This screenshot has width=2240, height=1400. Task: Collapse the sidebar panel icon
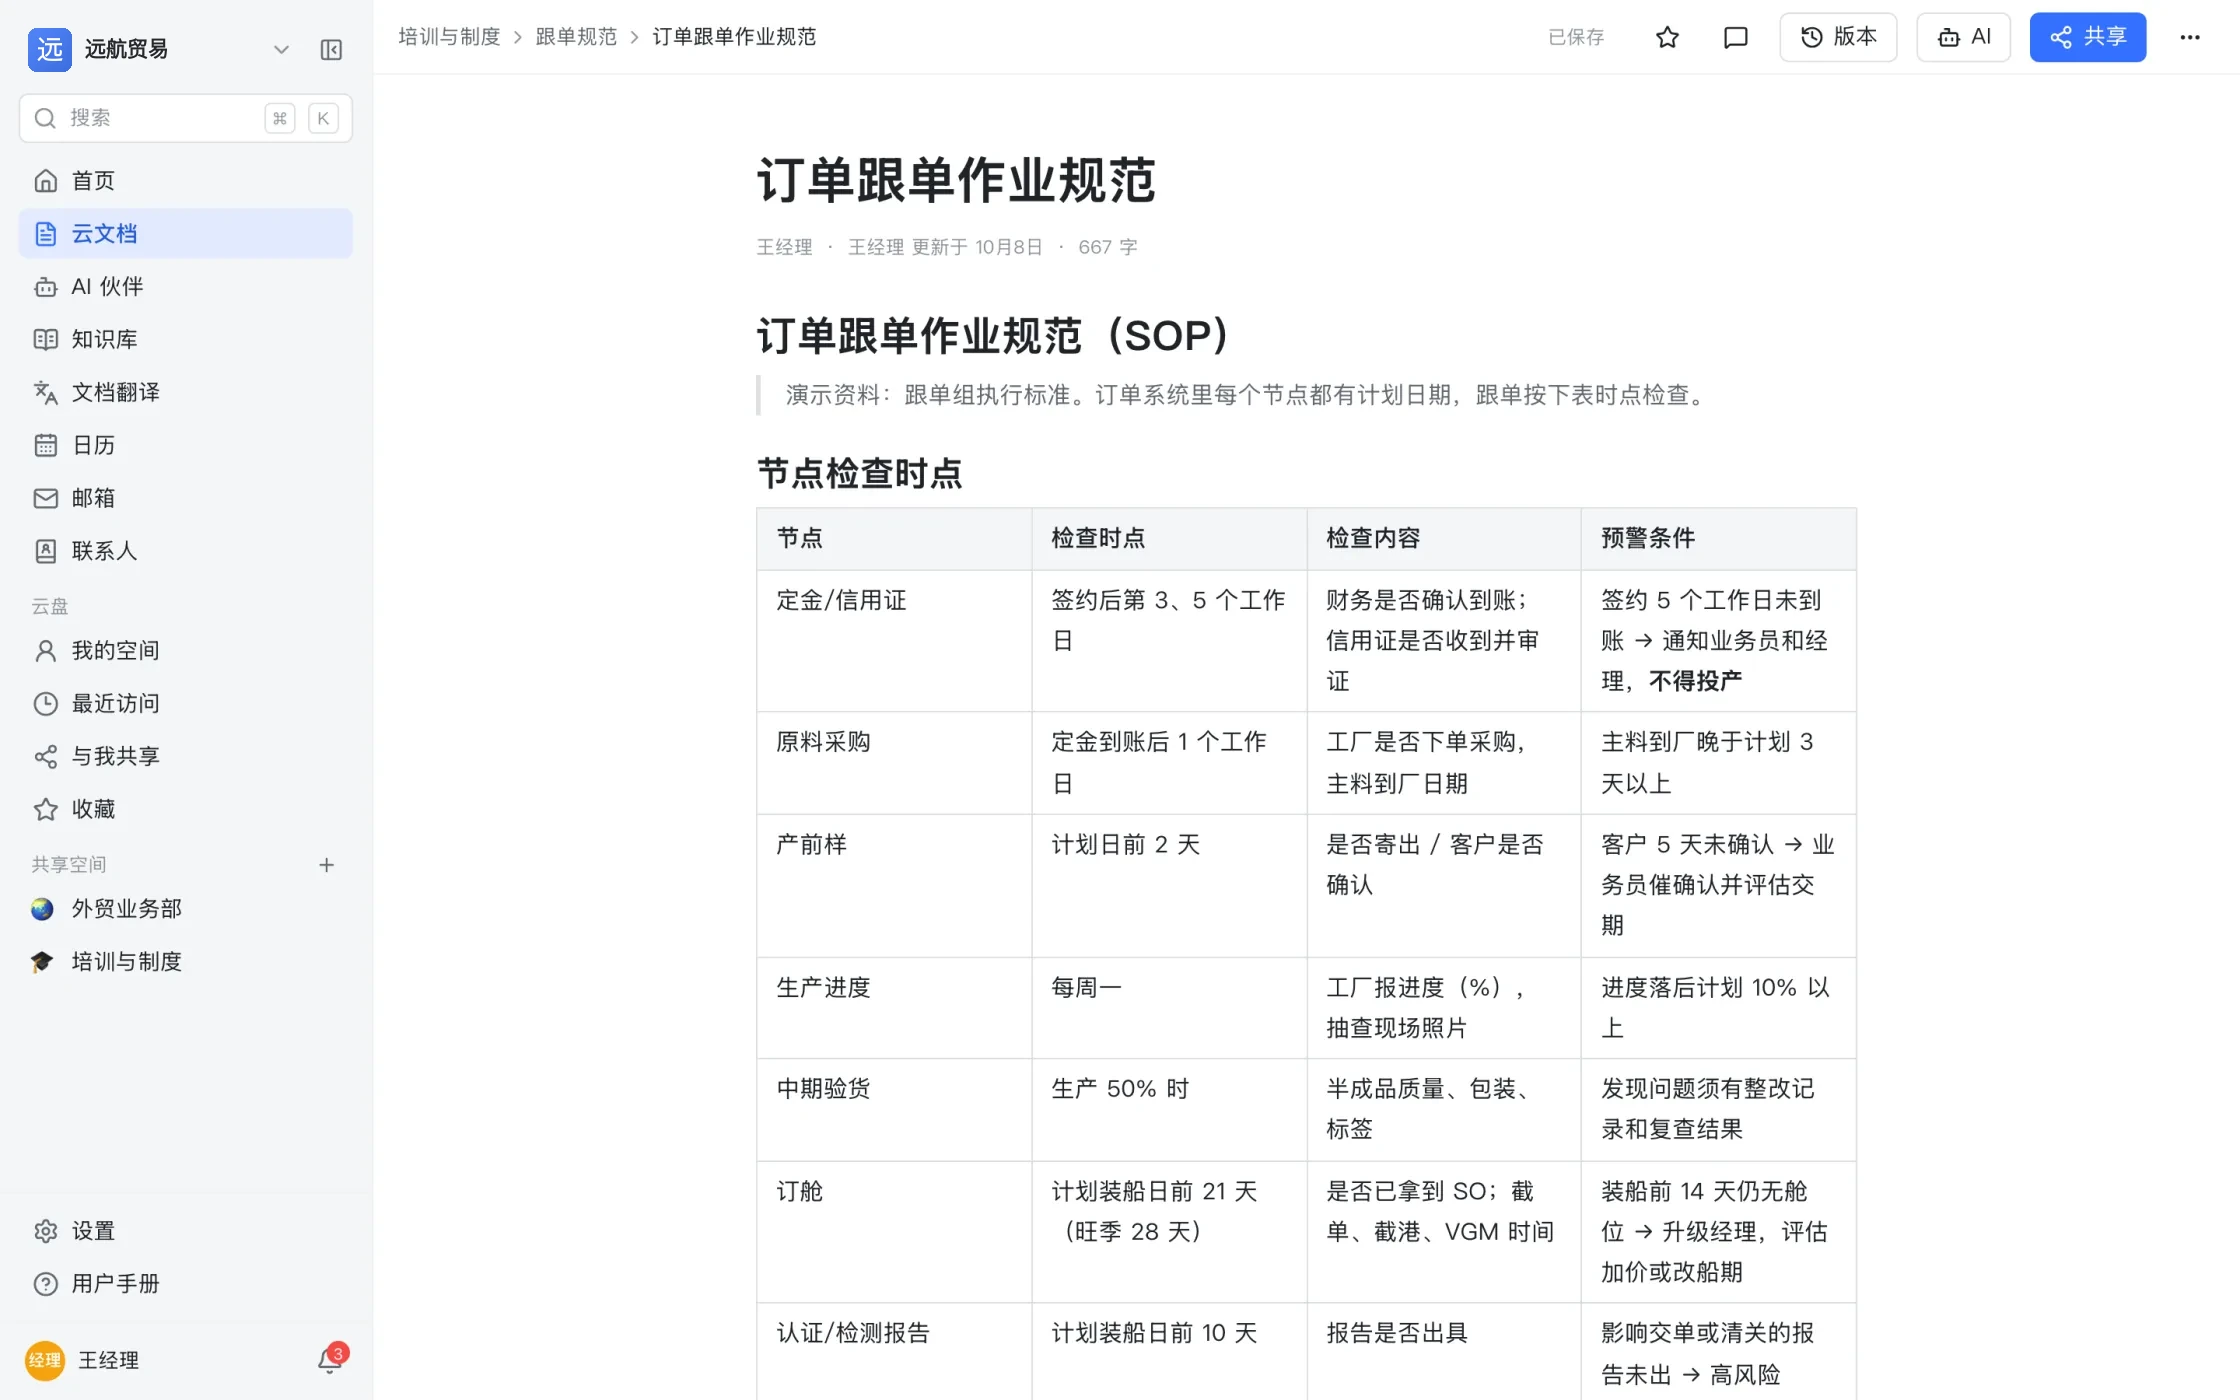tap(331, 50)
